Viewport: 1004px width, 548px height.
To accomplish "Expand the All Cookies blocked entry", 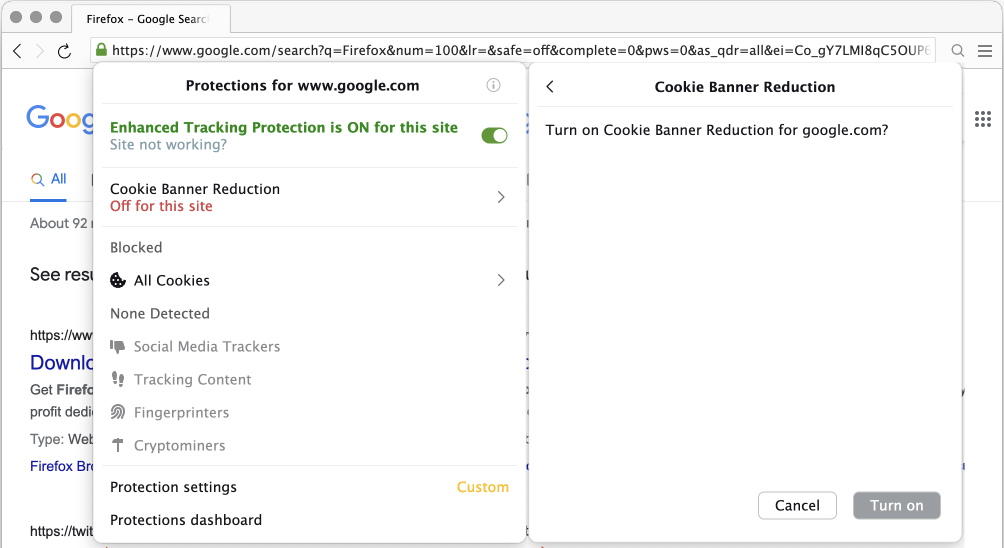I will pos(310,280).
